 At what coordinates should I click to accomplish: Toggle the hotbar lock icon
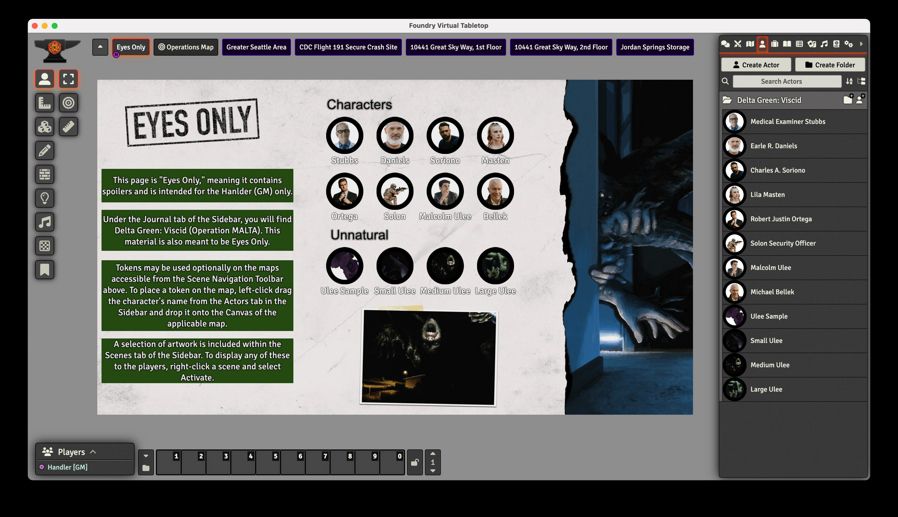pos(415,462)
